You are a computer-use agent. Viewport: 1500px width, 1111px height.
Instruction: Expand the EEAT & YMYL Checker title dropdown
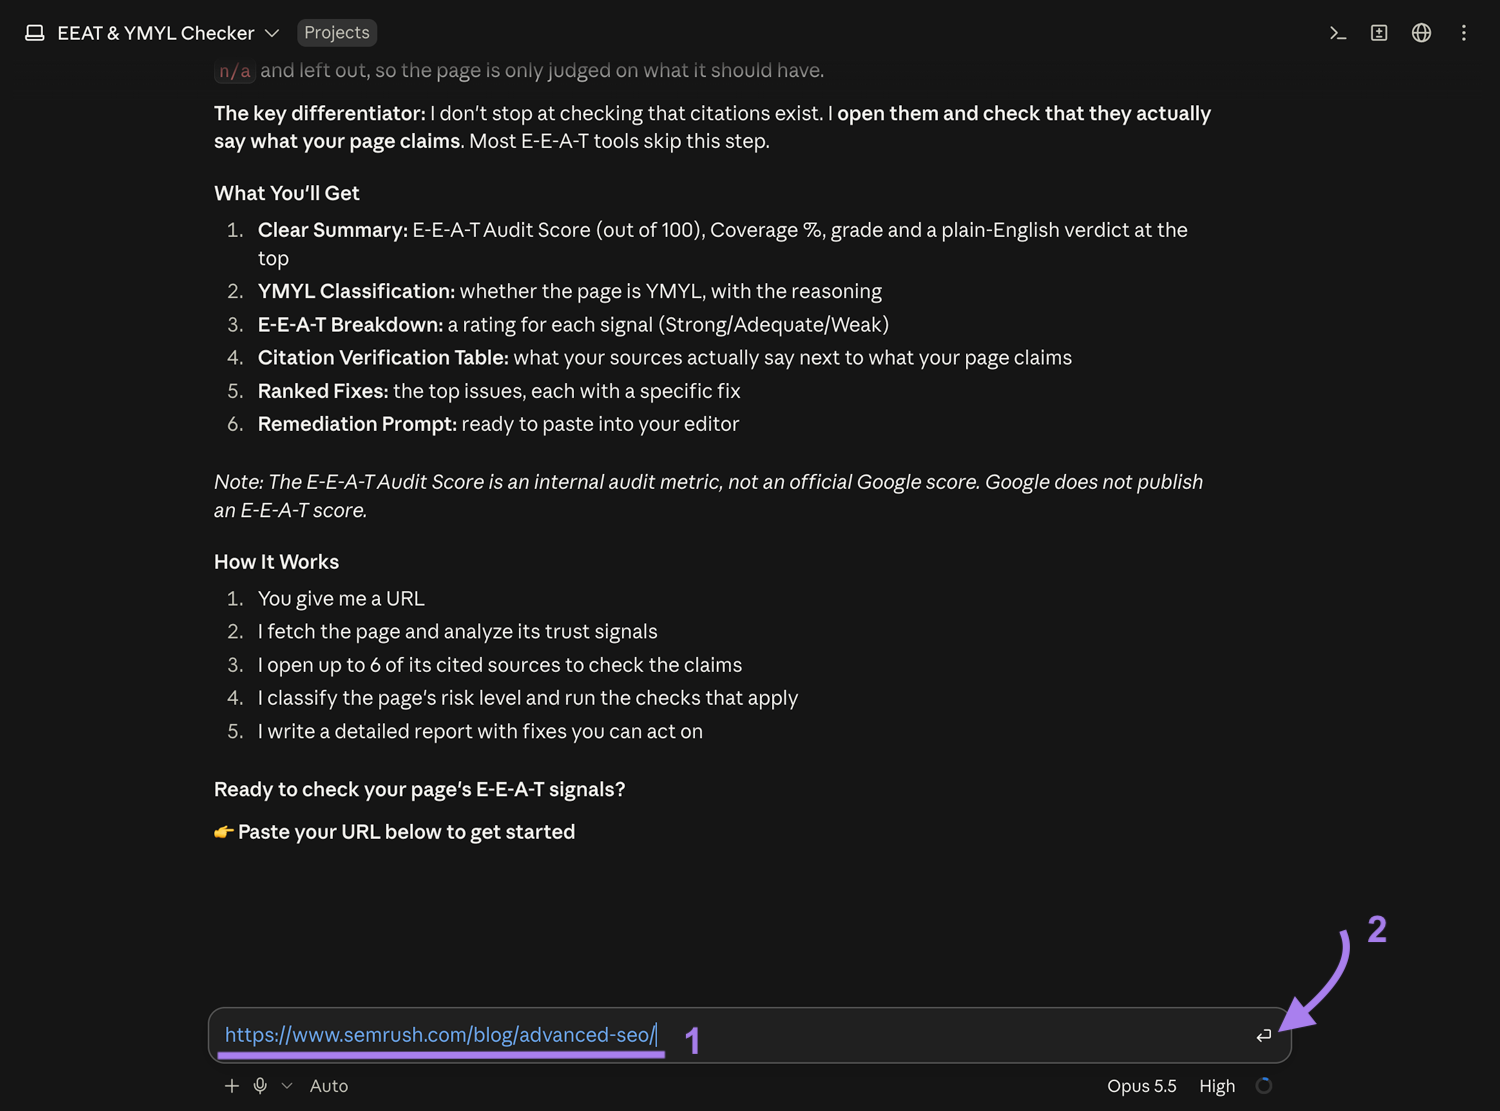click(x=272, y=33)
